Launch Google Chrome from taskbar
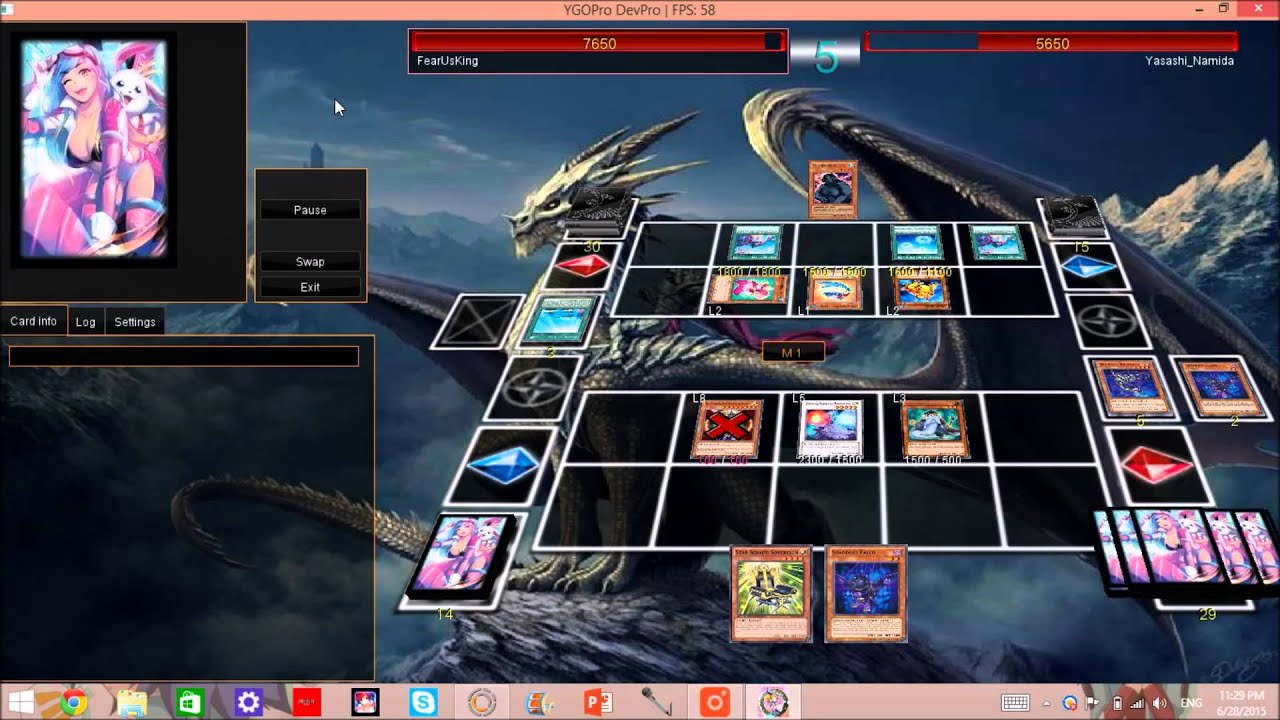Screen dimensions: 1280x720 tap(72, 703)
